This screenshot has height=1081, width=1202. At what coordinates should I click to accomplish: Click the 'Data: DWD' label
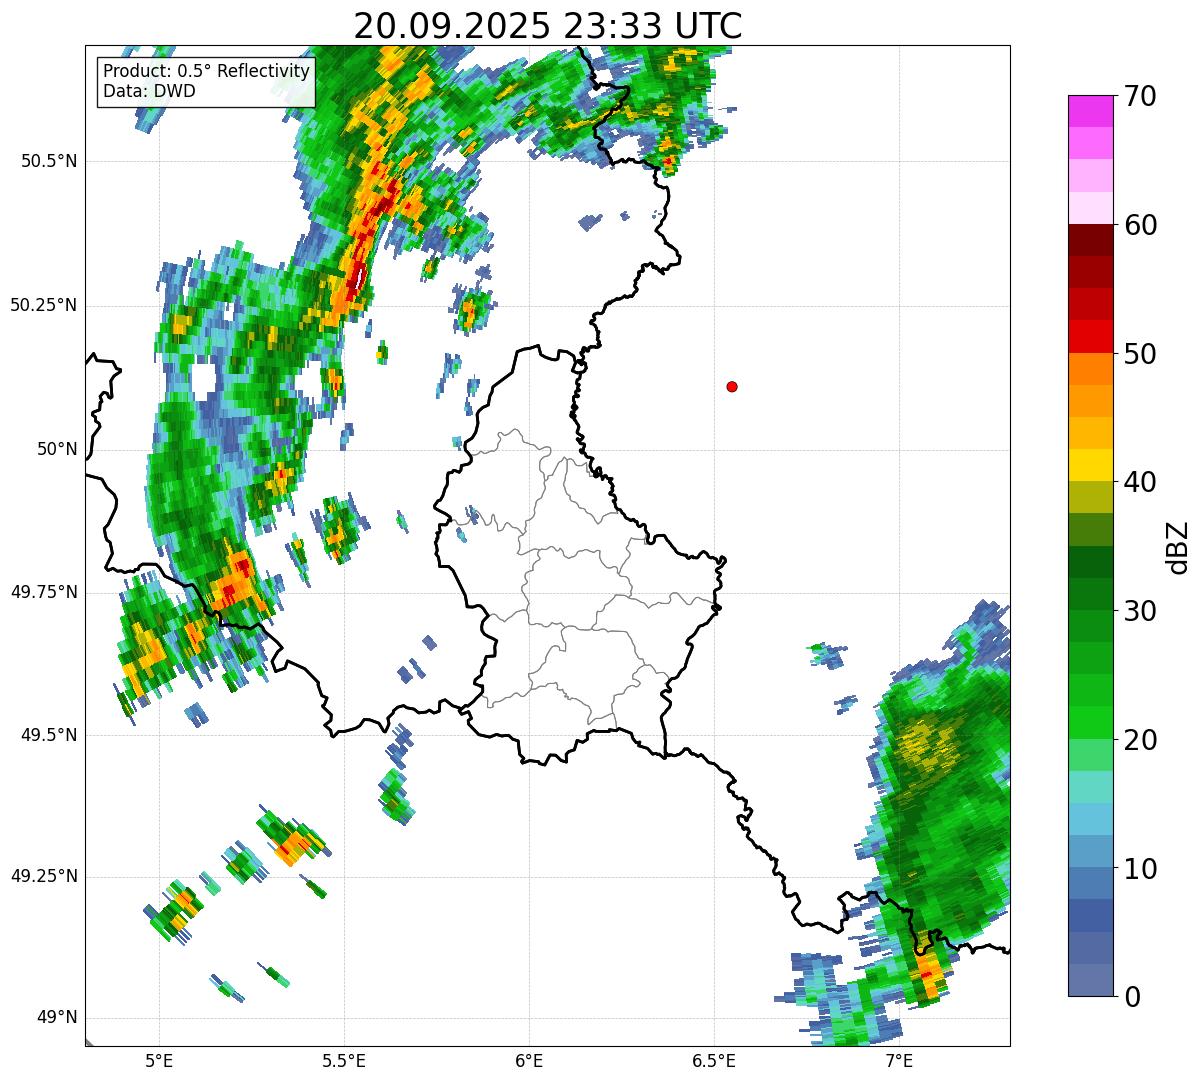[x=150, y=91]
